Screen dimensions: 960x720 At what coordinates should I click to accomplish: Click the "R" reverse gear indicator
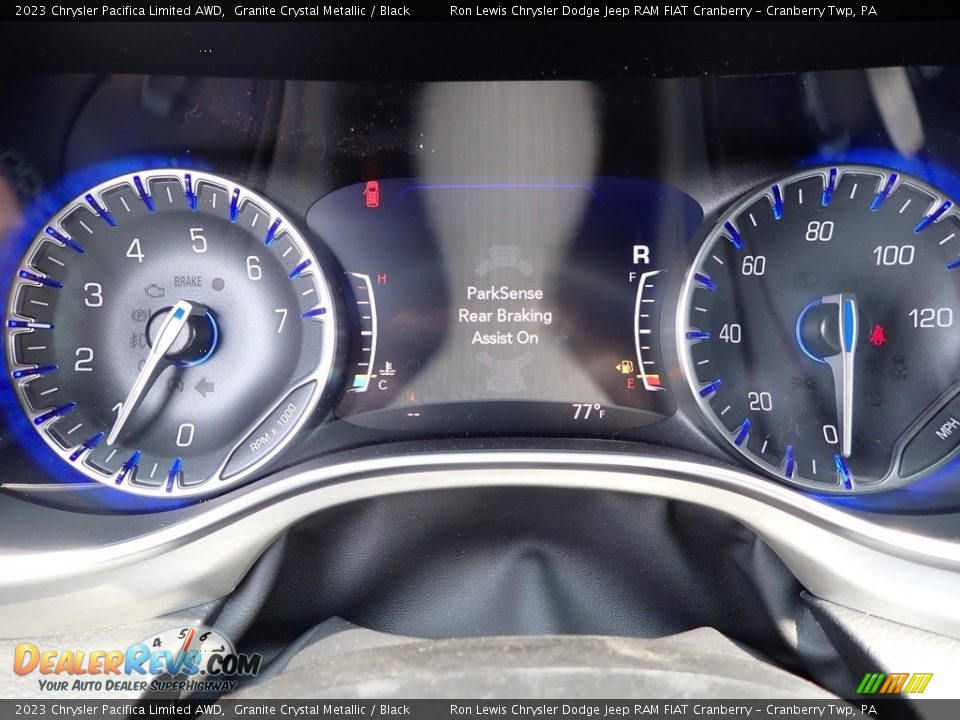[640, 254]
